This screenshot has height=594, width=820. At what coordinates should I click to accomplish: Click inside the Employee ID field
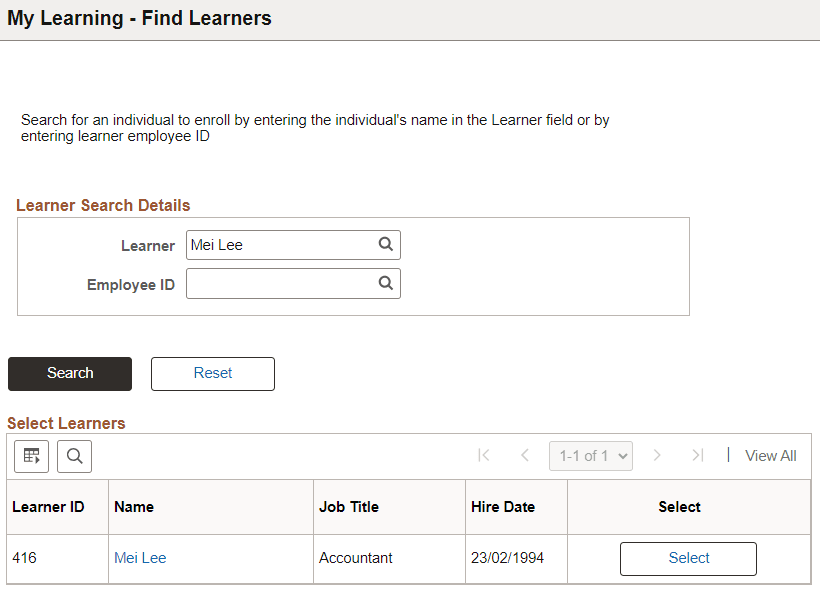[280, 283]
